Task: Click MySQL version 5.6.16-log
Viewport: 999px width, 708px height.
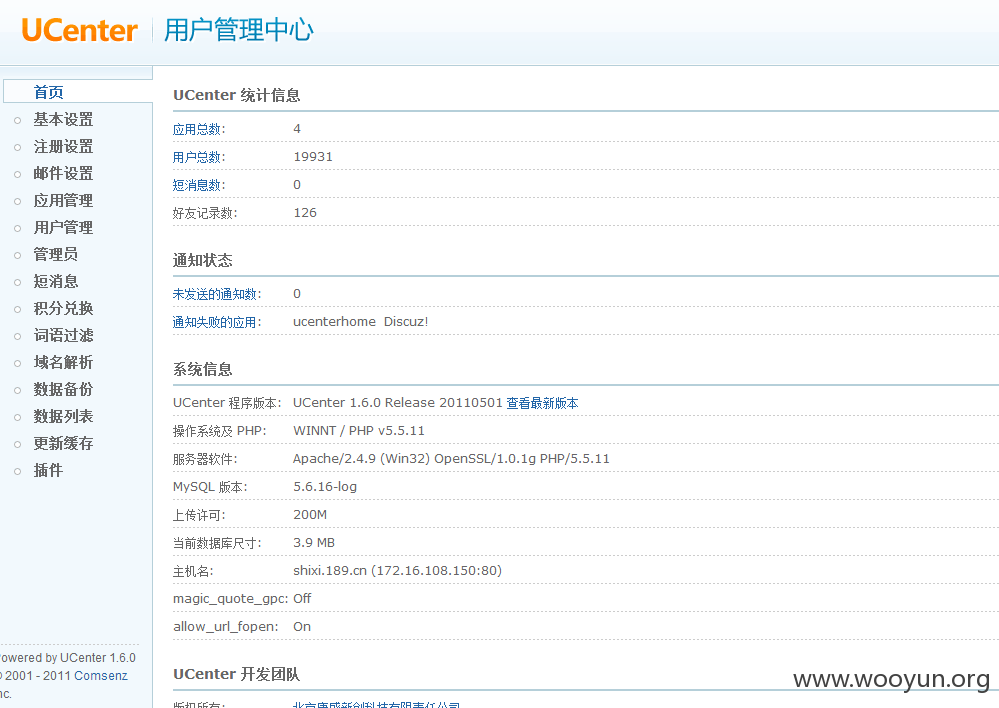Action: [325, 487]
